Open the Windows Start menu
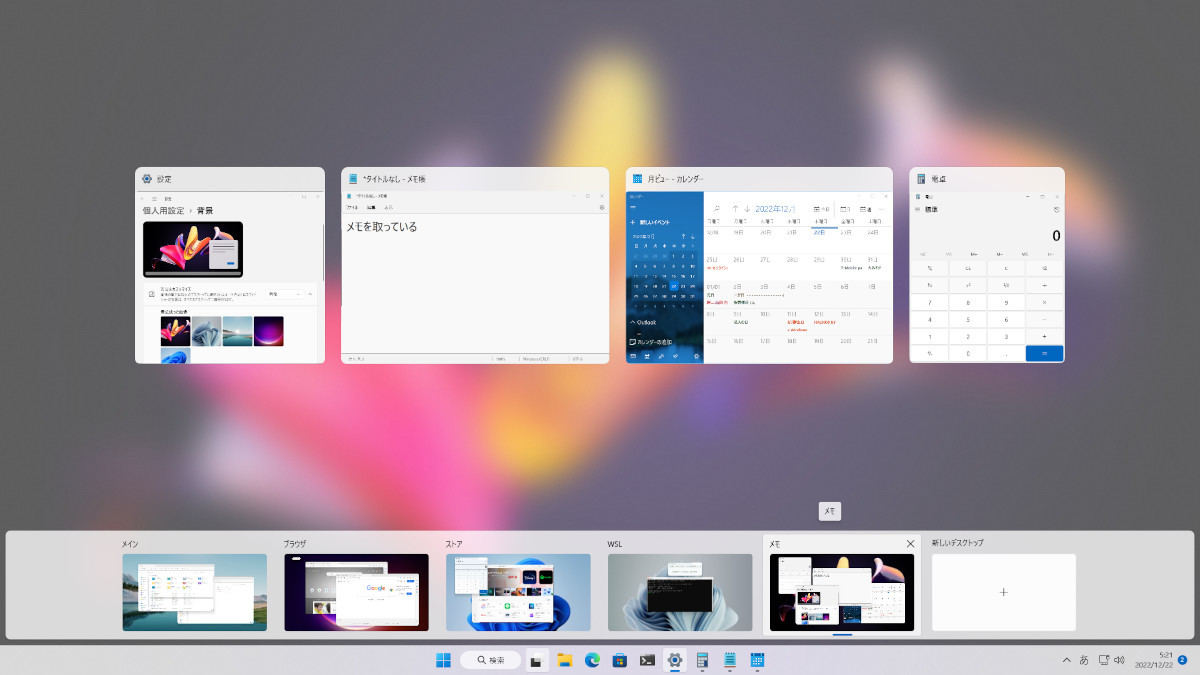Image resolution: width=1200 pixels, height=675 pixels. point(443,660)
